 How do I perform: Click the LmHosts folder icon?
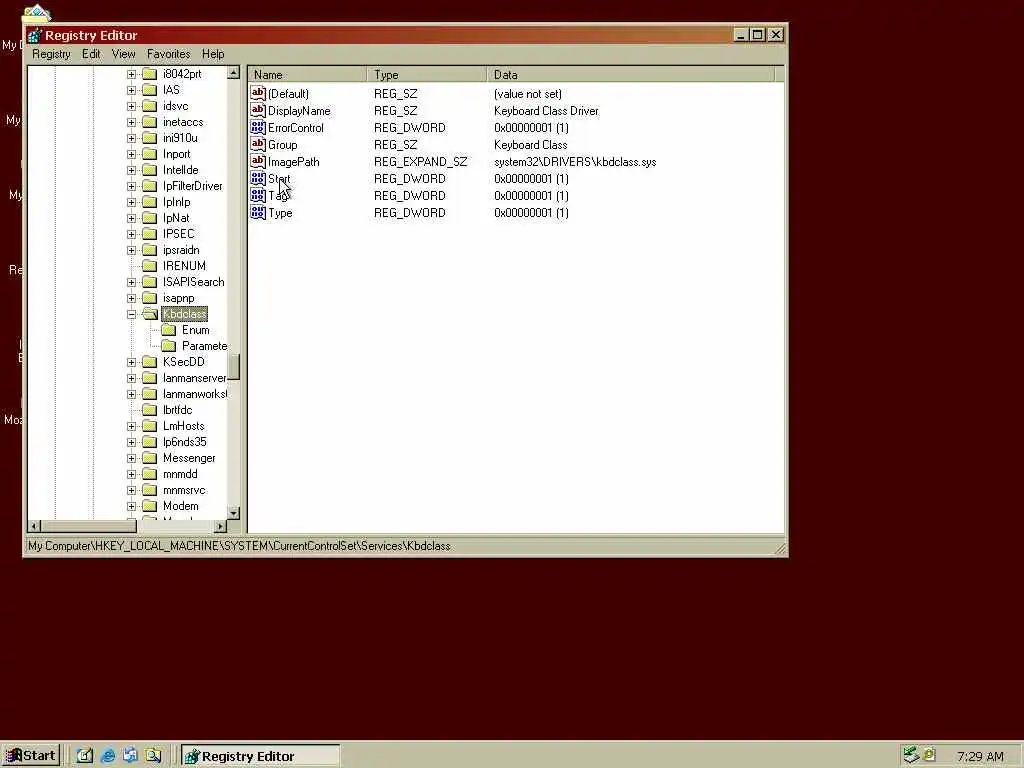coord(150,426)
